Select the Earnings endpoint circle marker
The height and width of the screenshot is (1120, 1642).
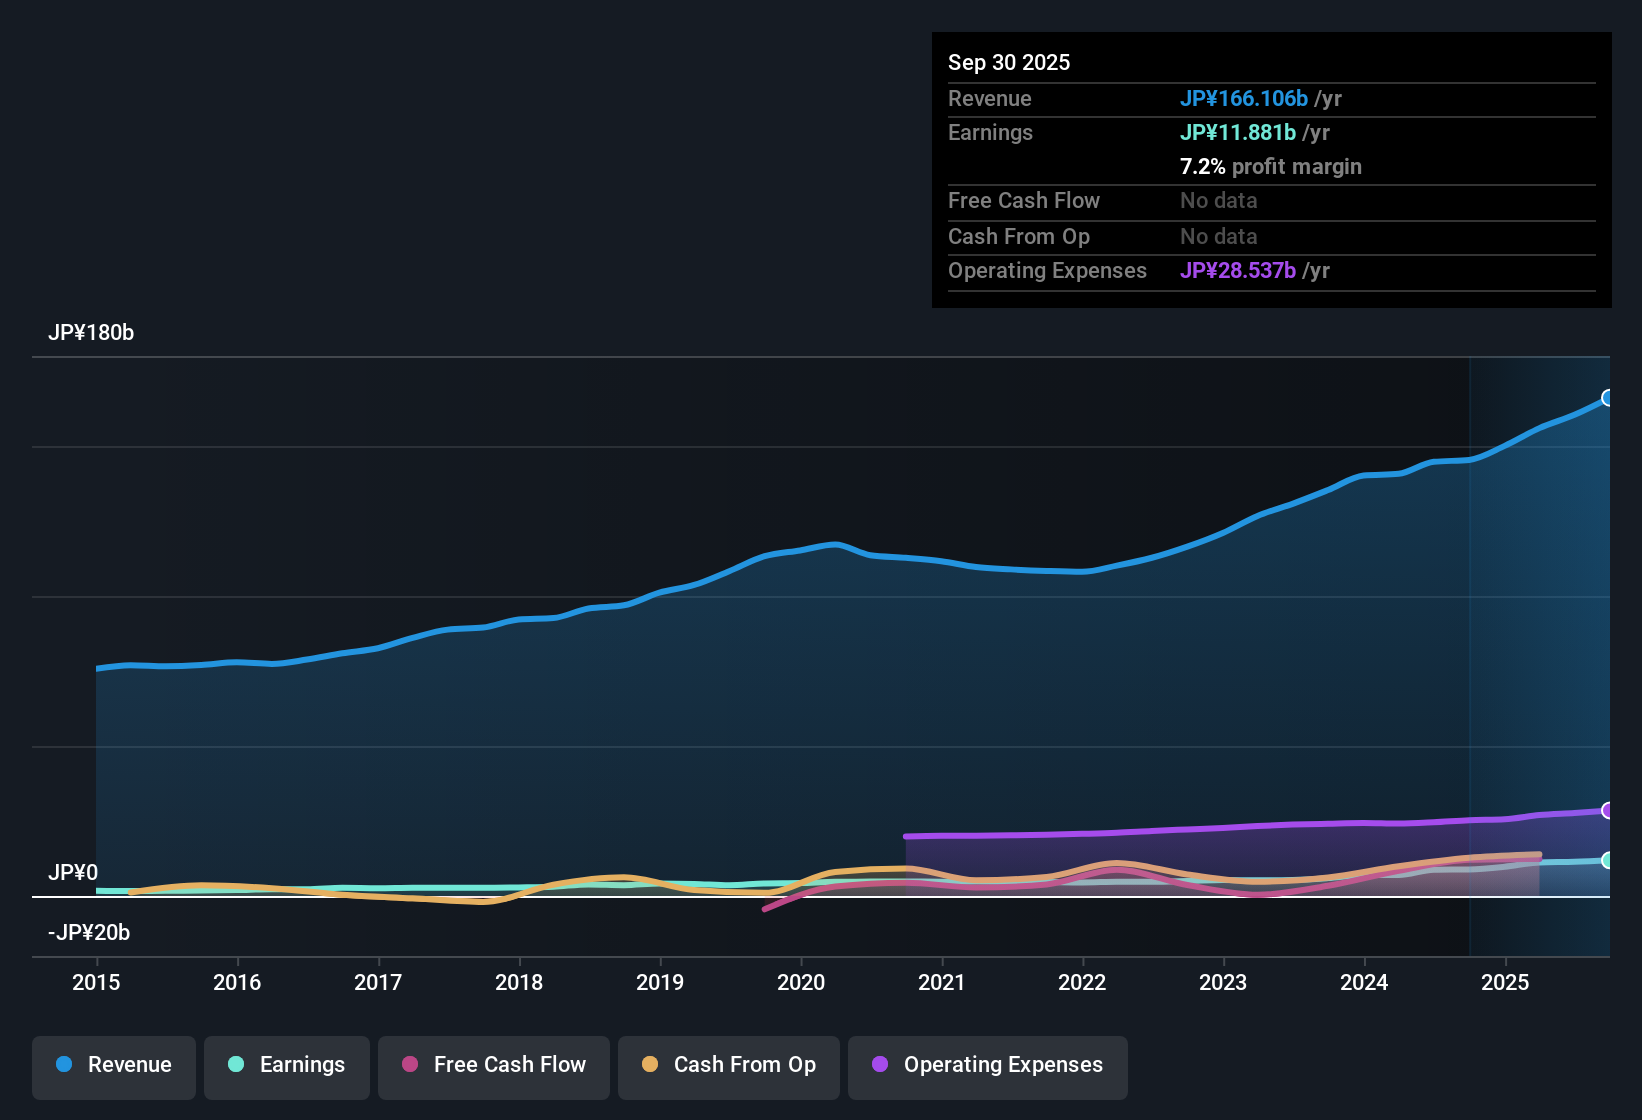1608,858
